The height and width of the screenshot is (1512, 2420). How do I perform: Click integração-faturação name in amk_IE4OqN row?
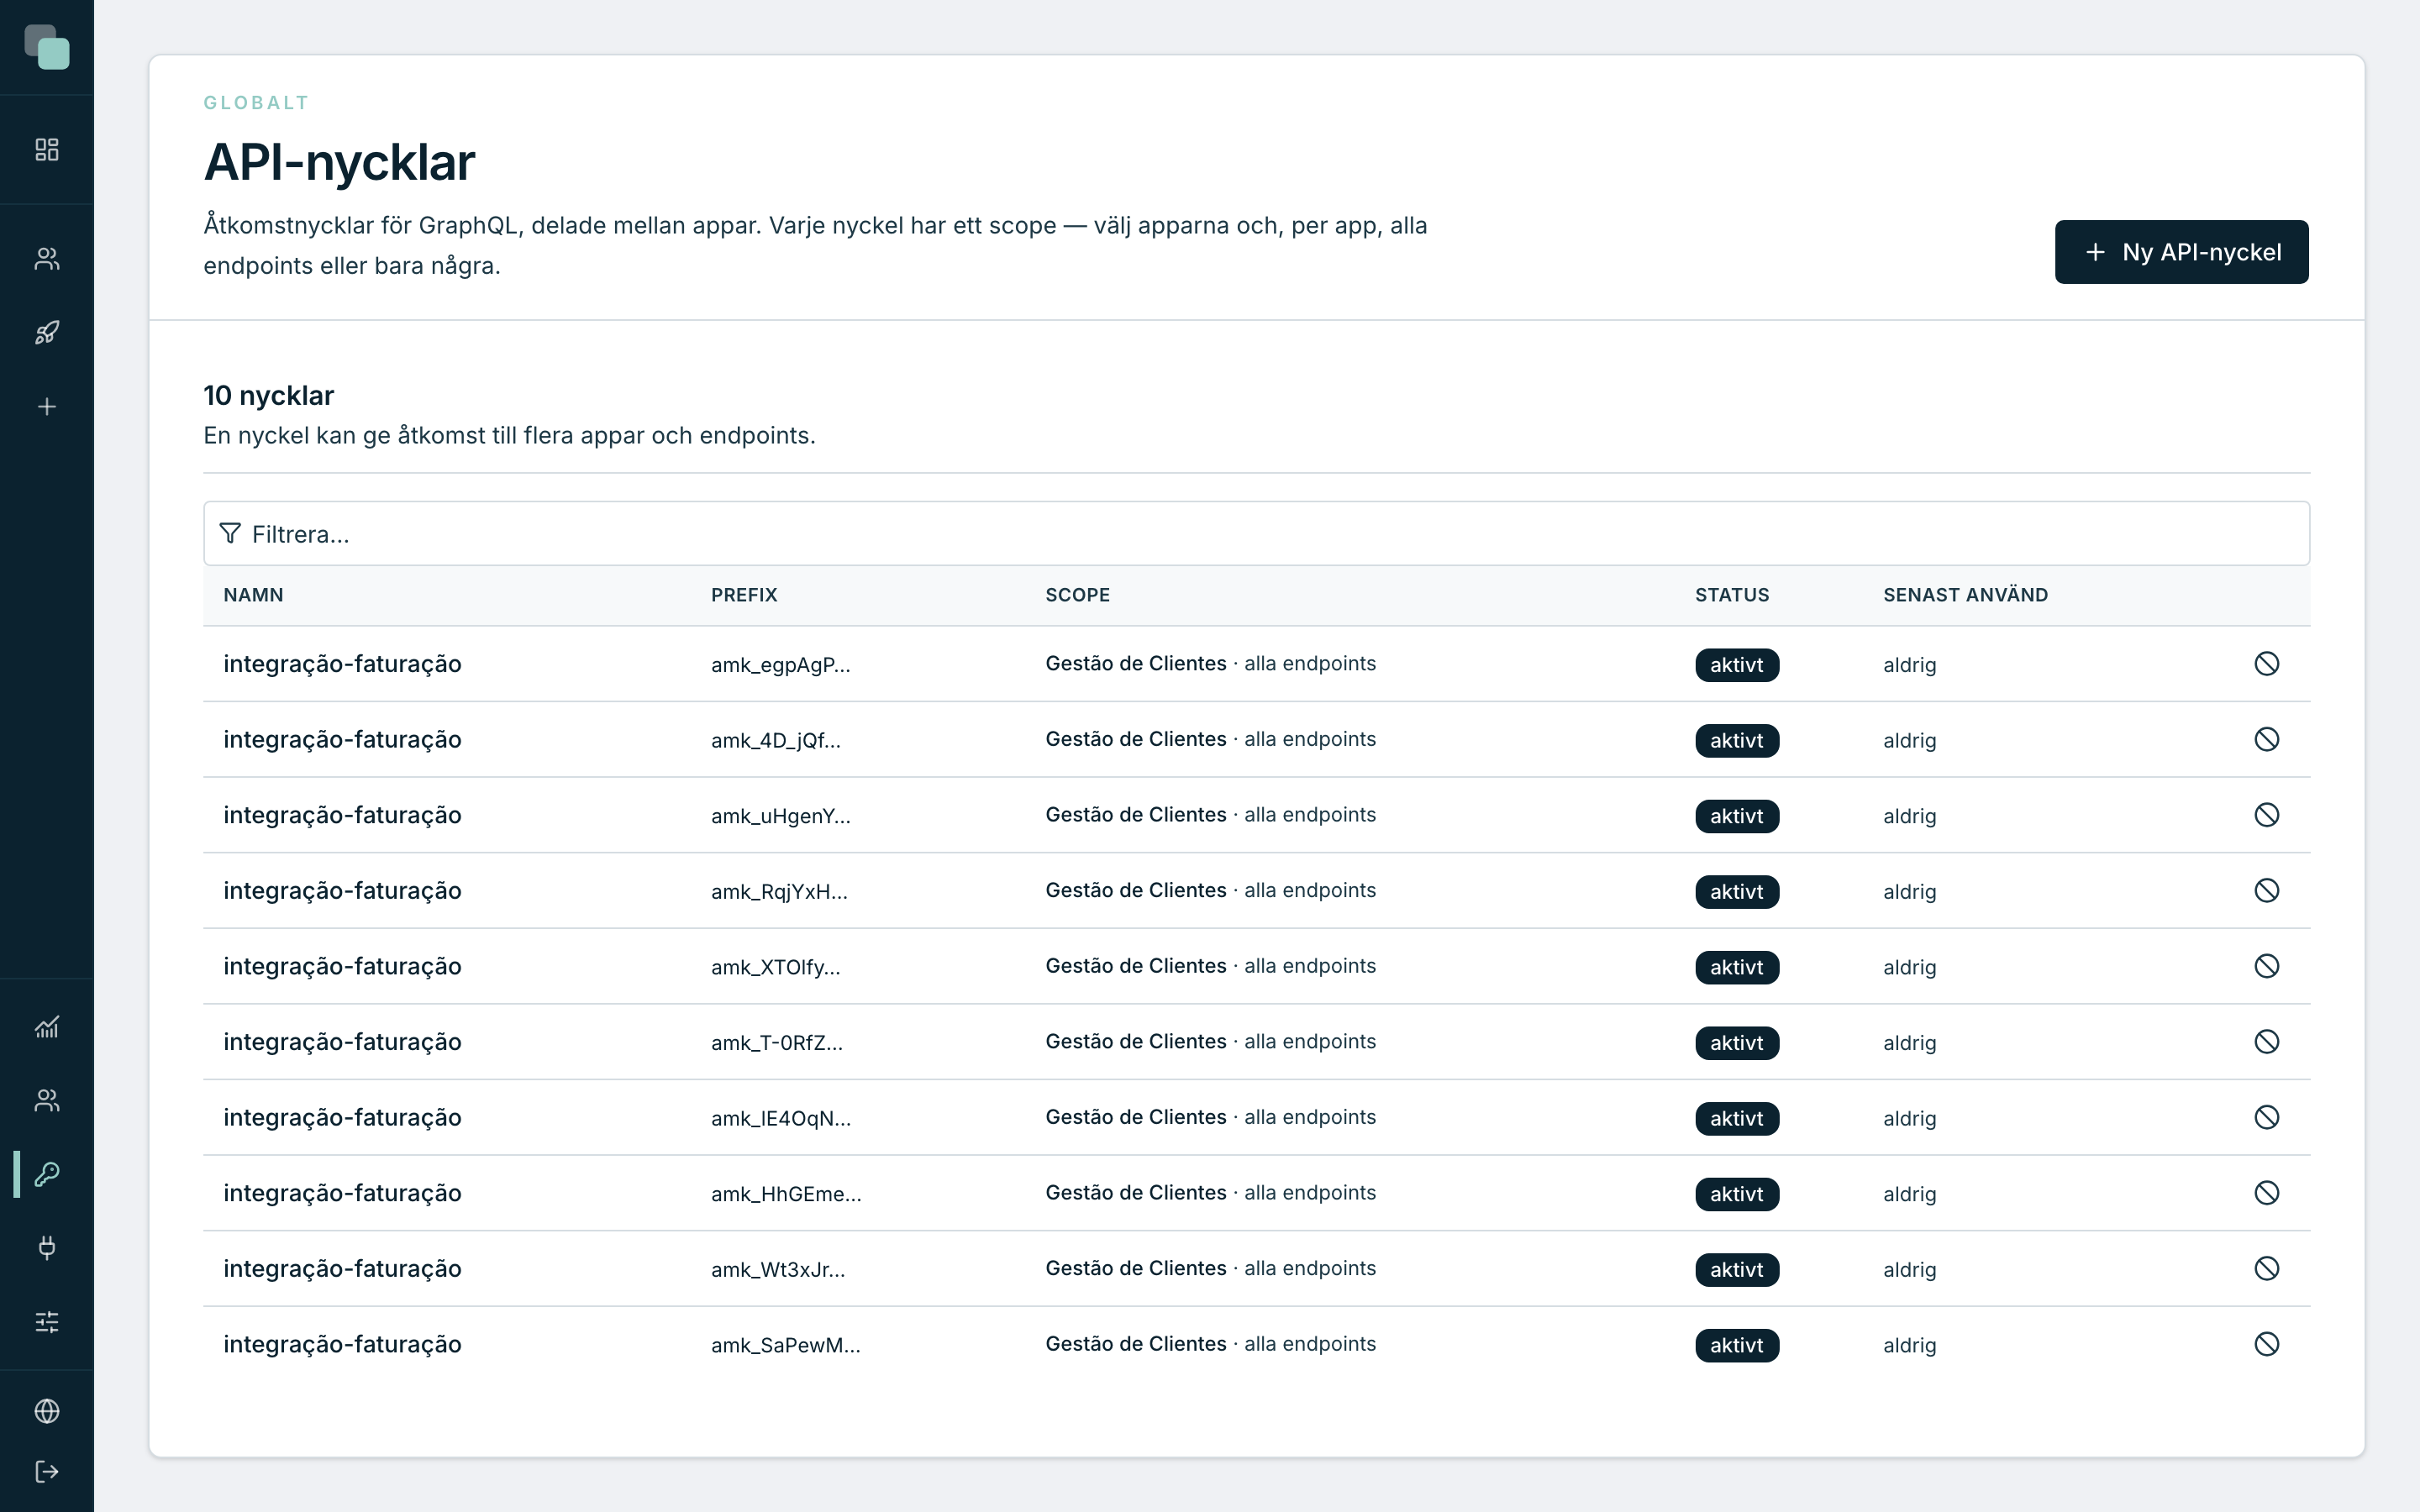coord(342,1118)
